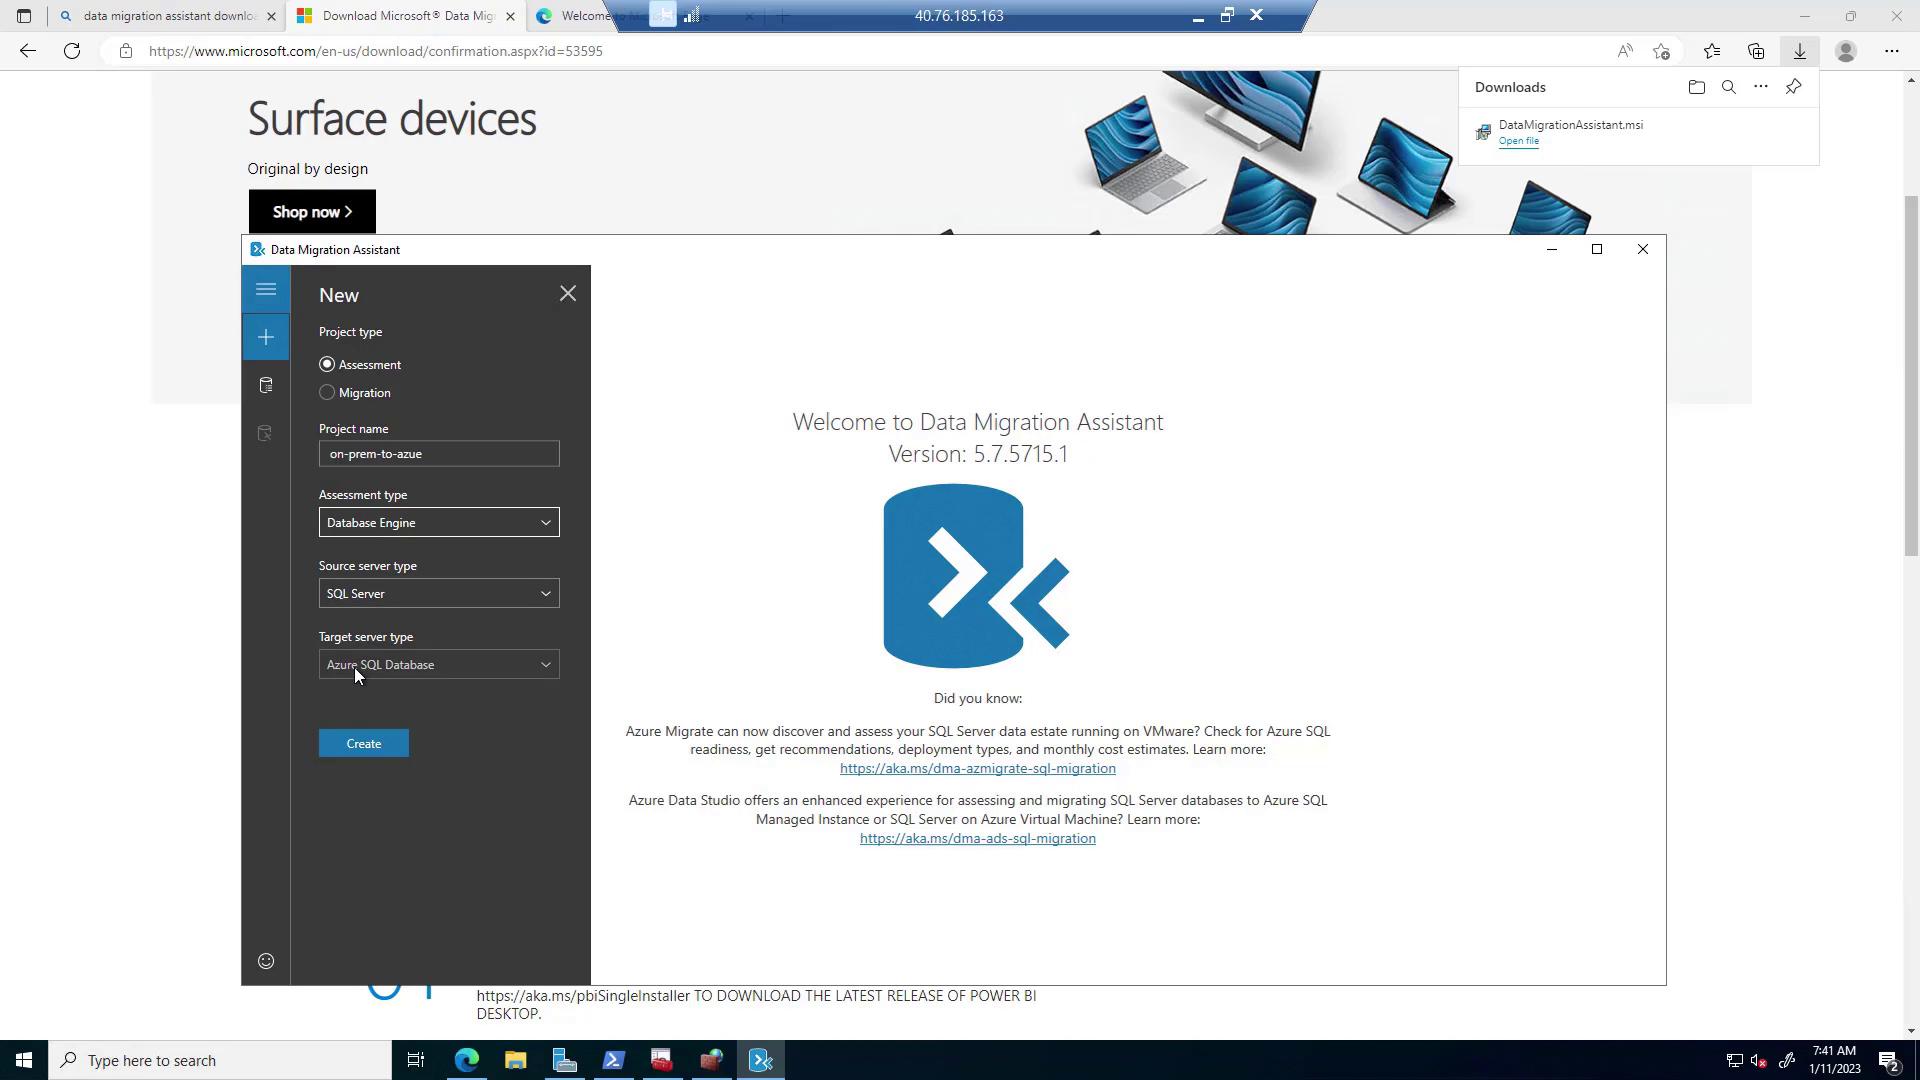Select the Assessment radio button
The image size is (1920, 1080).
point(327,365)
